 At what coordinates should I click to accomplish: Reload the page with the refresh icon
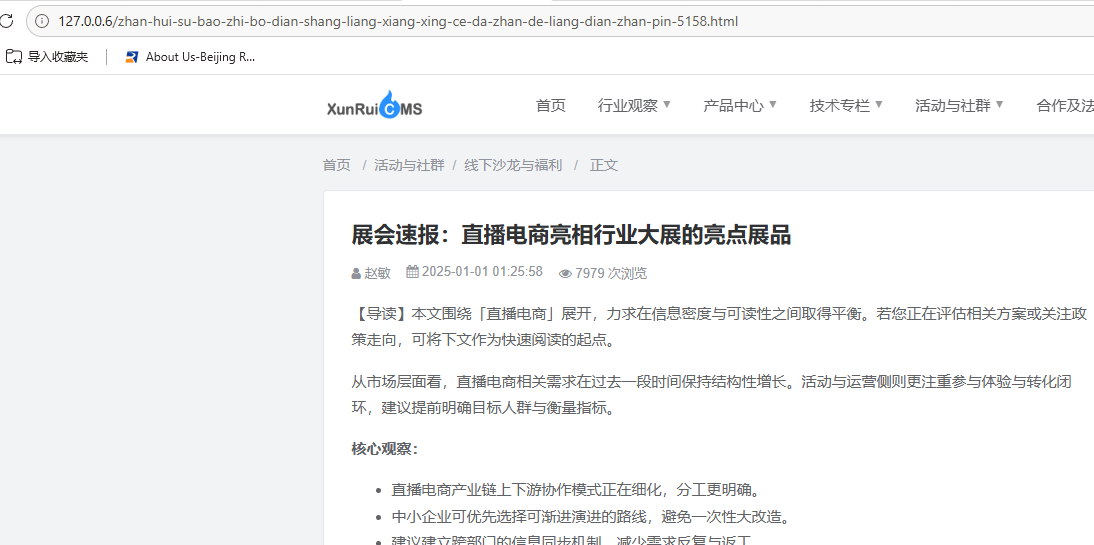tap(6, 21)
